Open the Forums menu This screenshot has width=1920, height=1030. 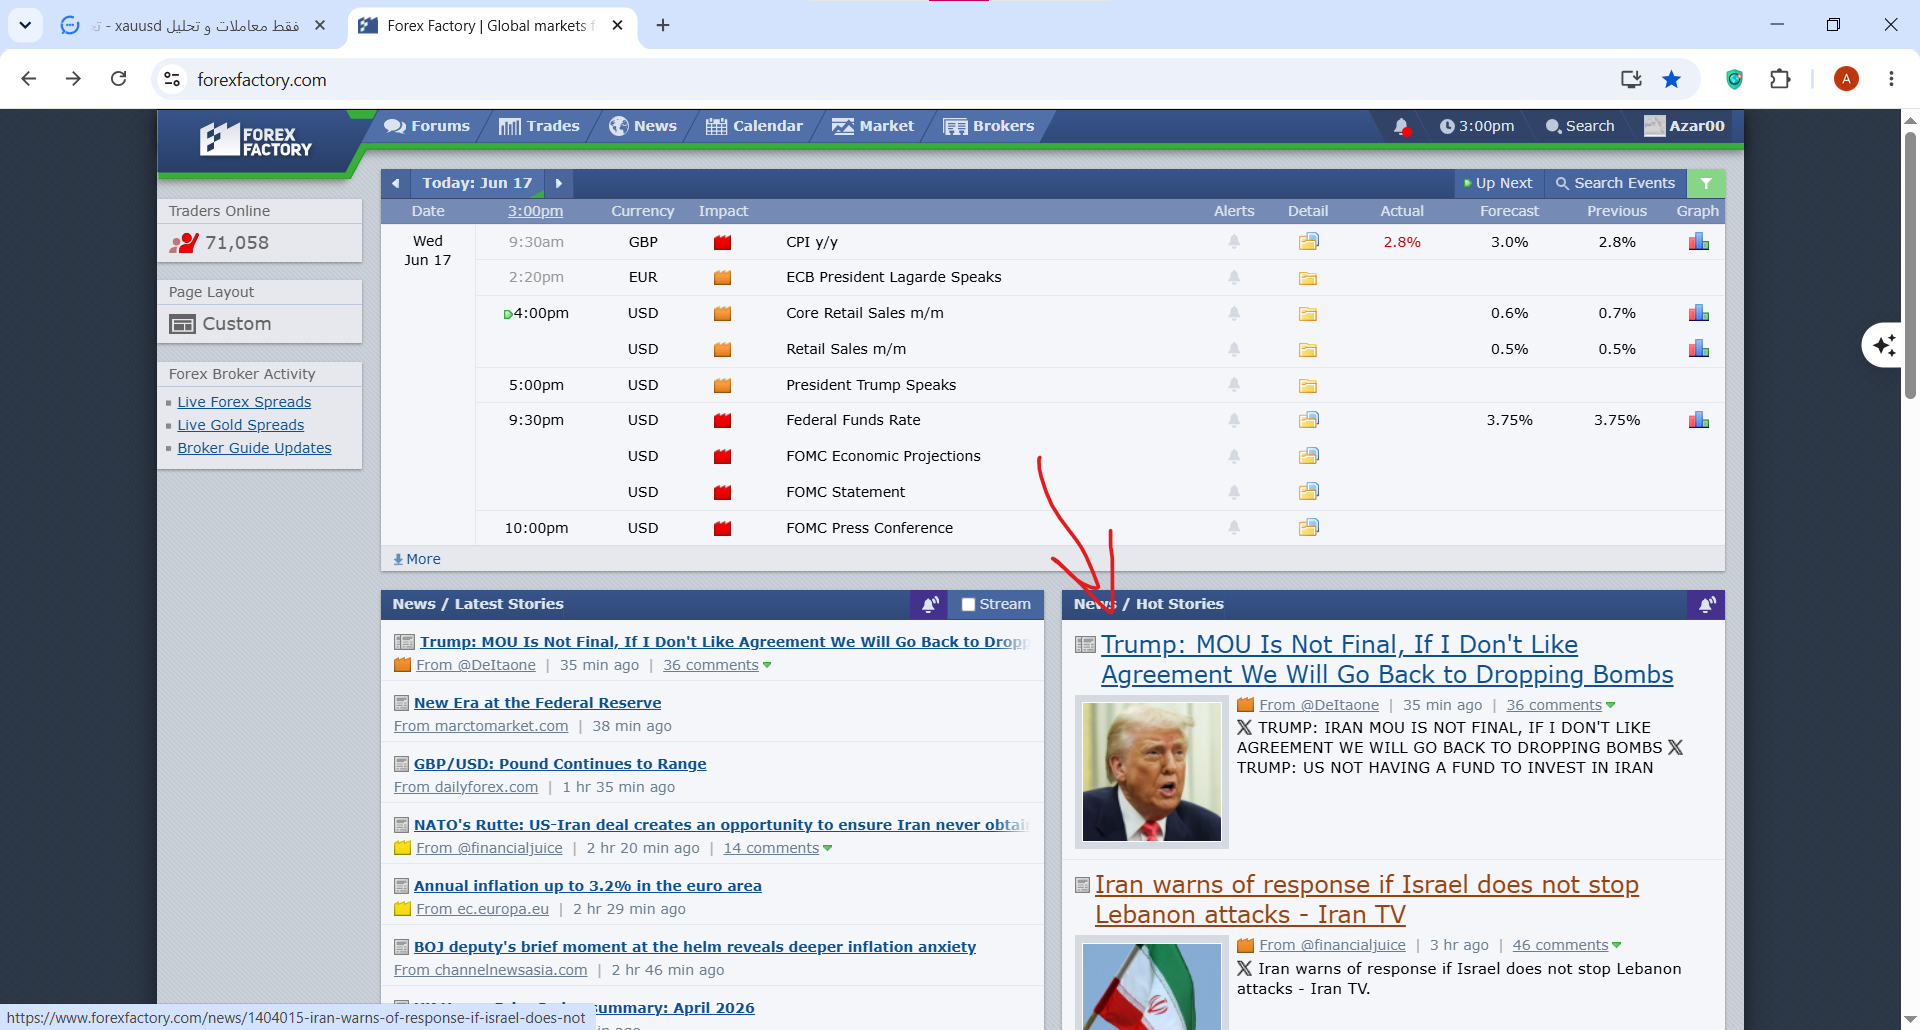(x=427, y=126)
